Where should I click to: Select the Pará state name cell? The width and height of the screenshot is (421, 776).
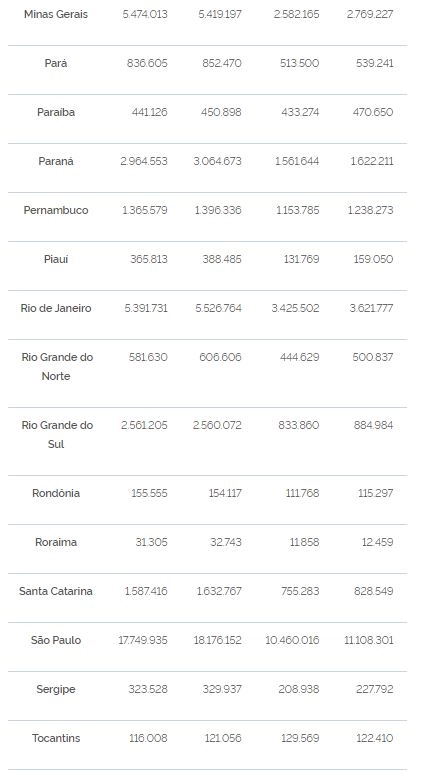[56, 63]
